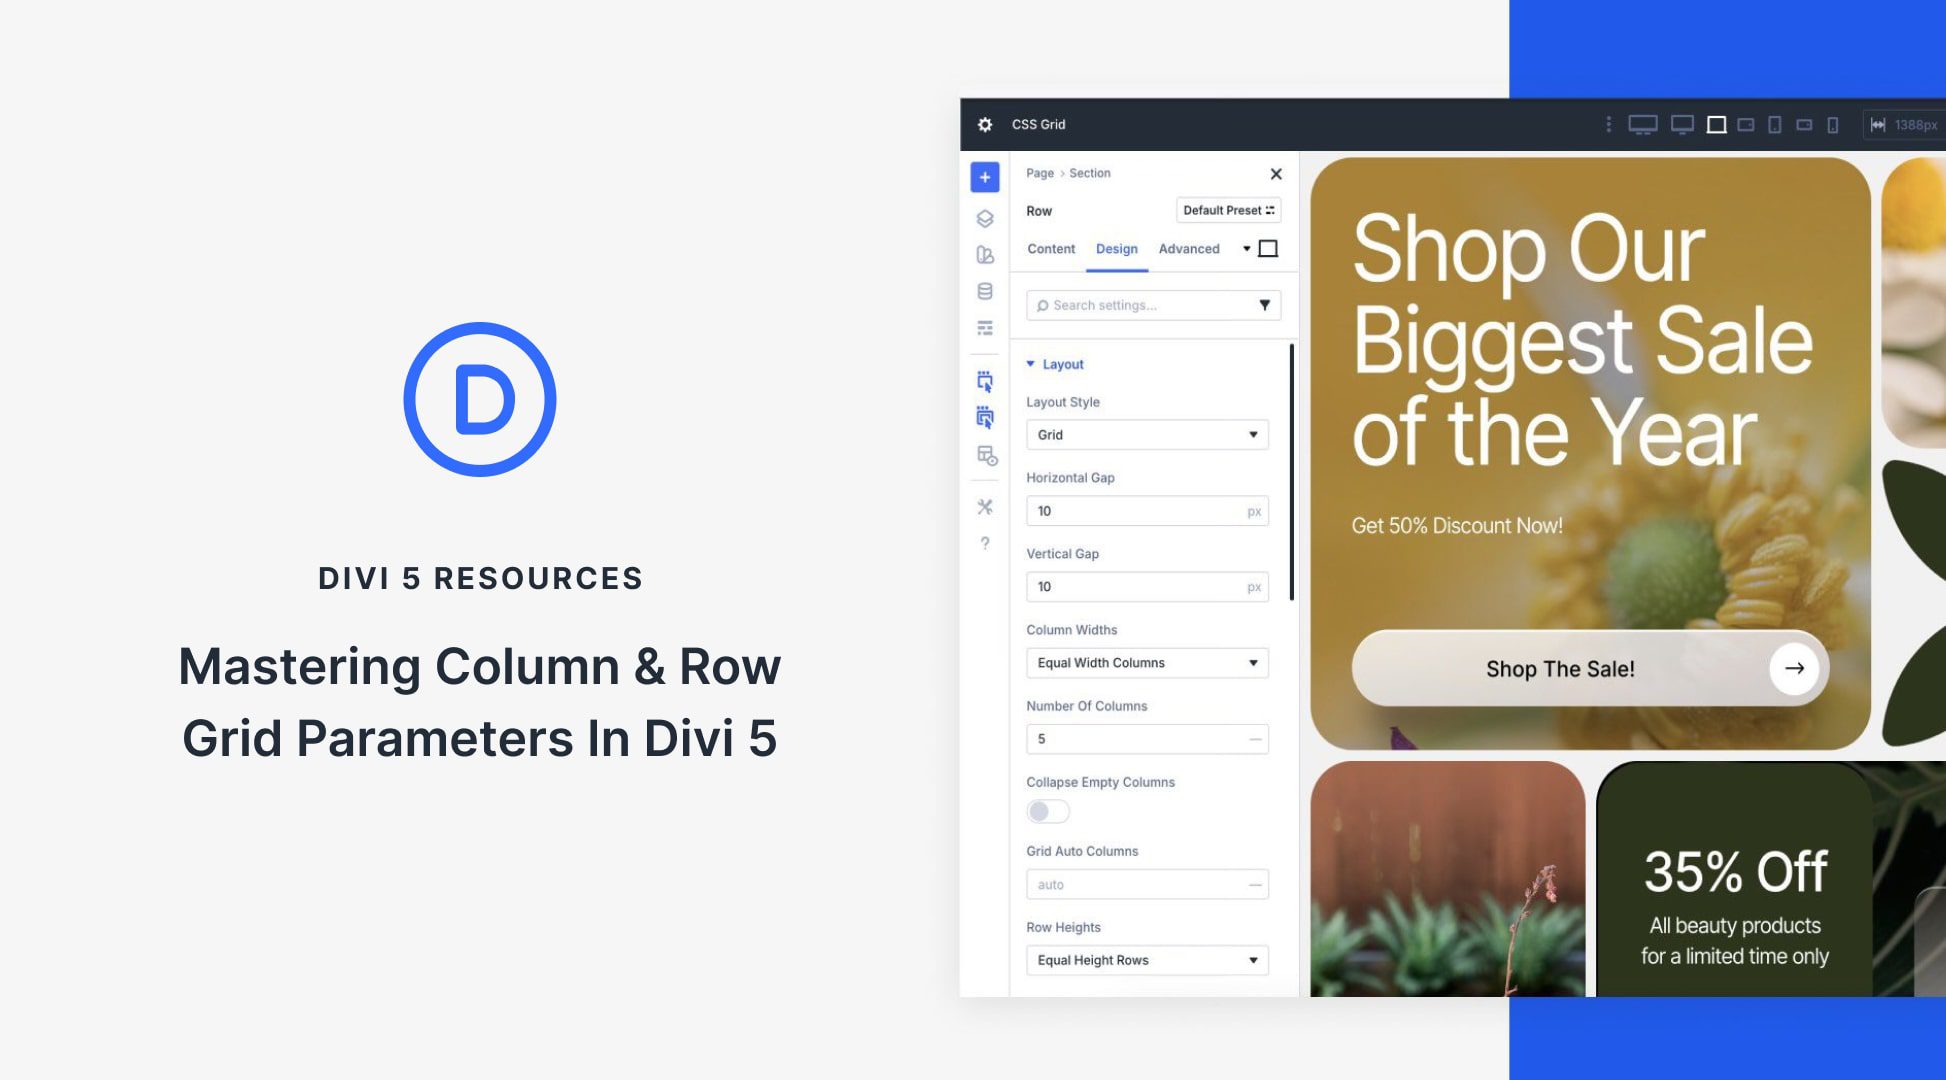Enable the hover state checkbox beside Advanced tab
The image size is (1946, 1080).
click(x=1267, y=248)
